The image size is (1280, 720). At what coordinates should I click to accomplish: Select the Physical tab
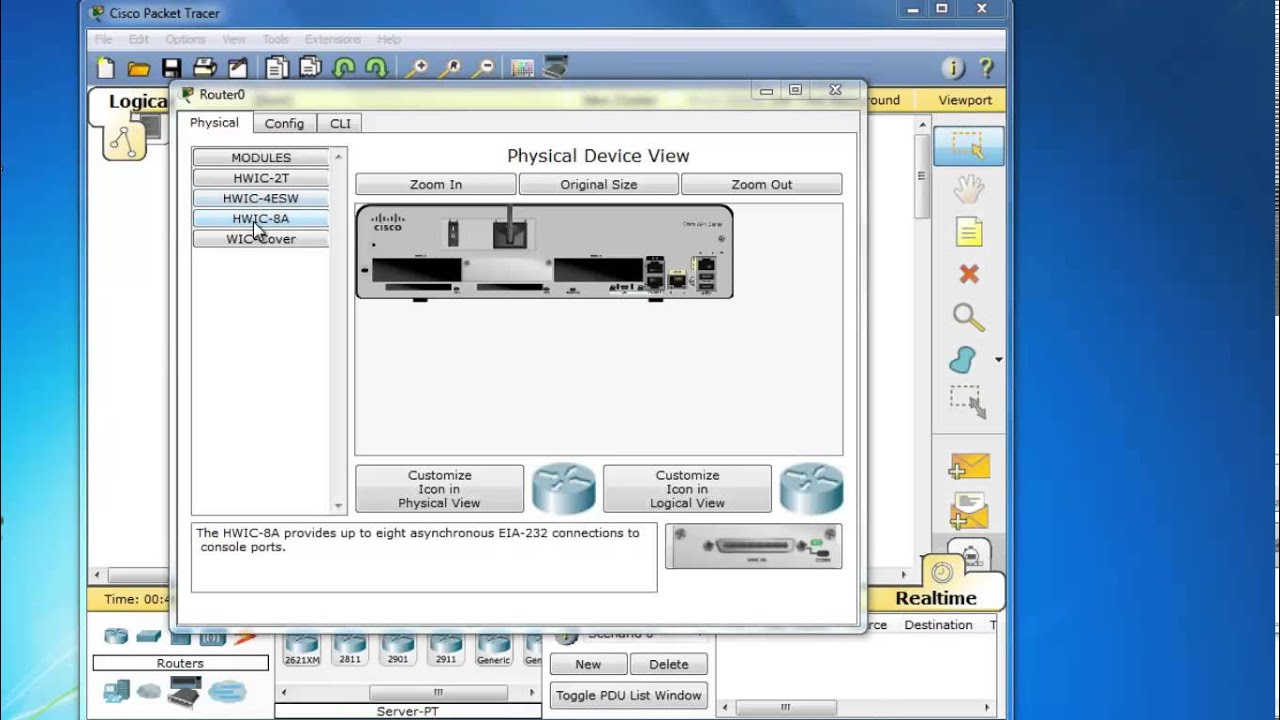click(214, 122)
